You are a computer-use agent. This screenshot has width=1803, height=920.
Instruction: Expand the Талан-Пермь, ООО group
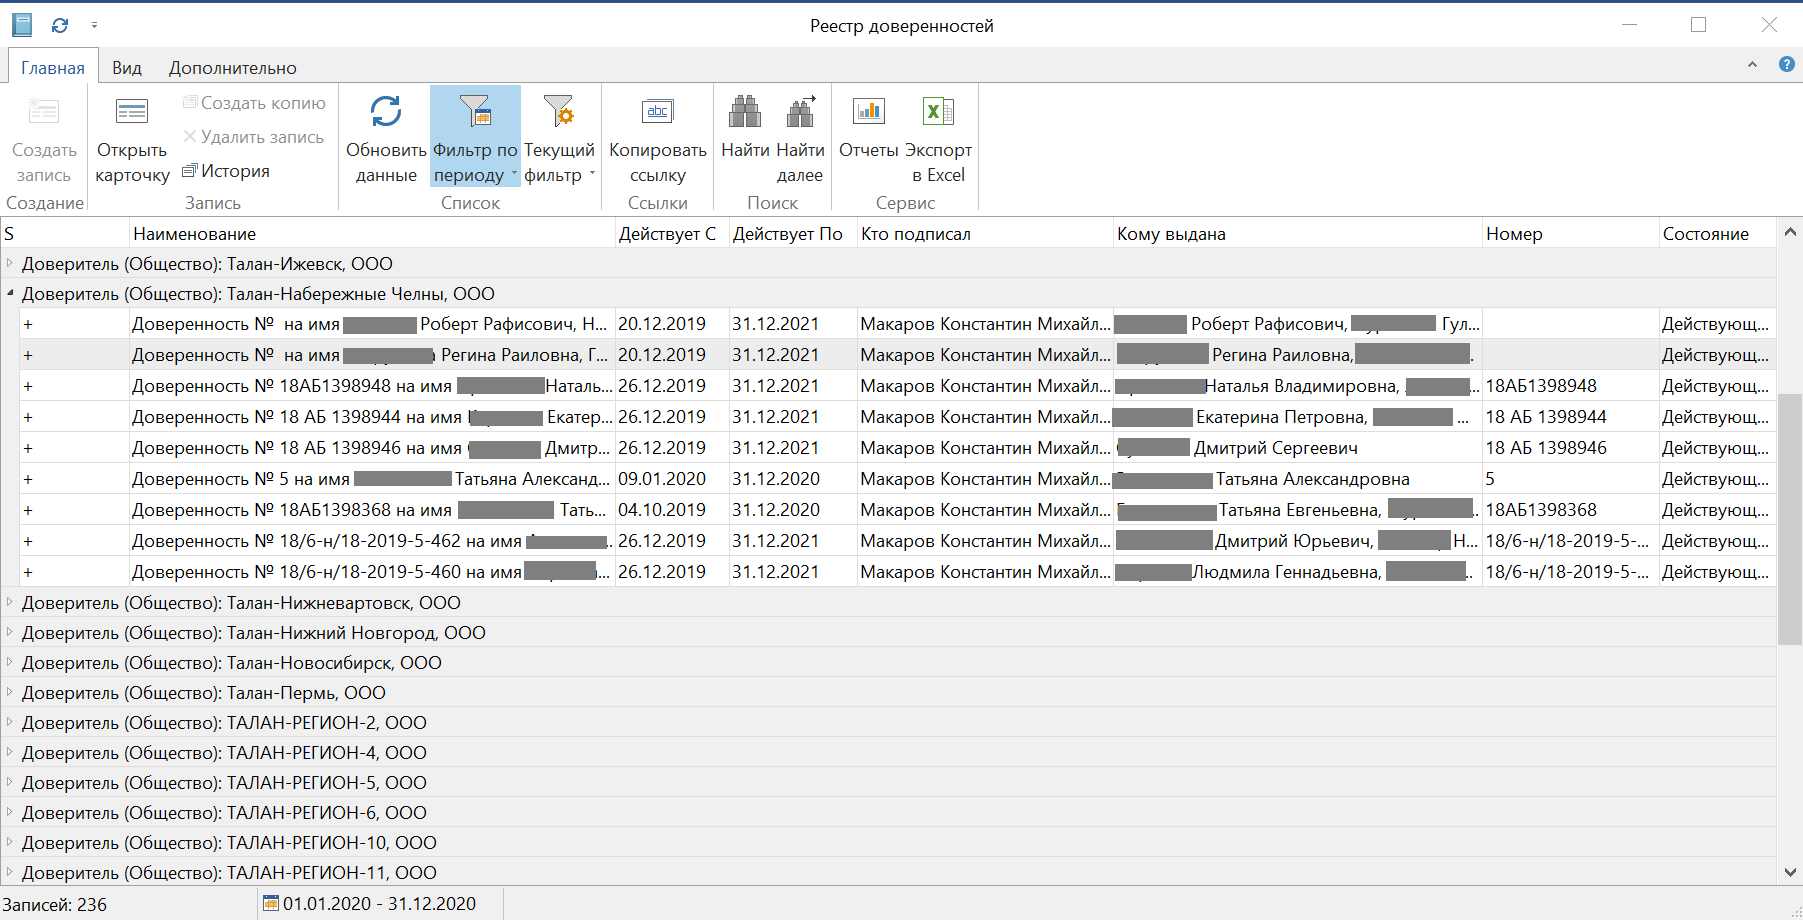point(10,692)
